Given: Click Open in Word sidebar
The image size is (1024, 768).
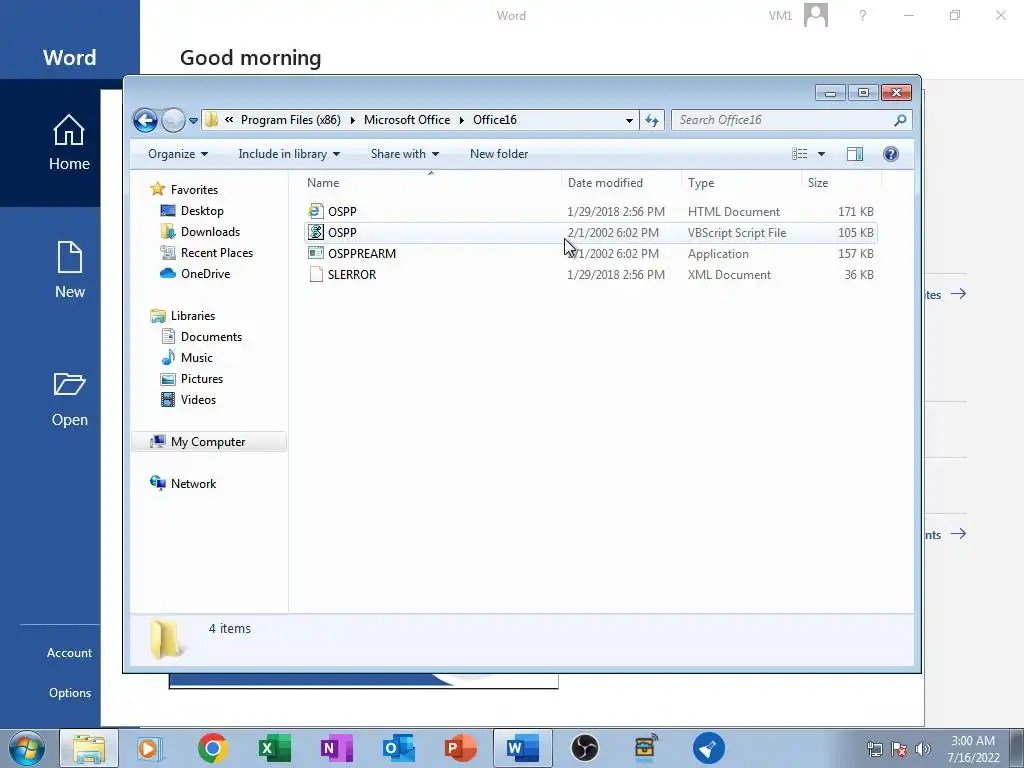Looking at the screenshot, I should 69,400.
